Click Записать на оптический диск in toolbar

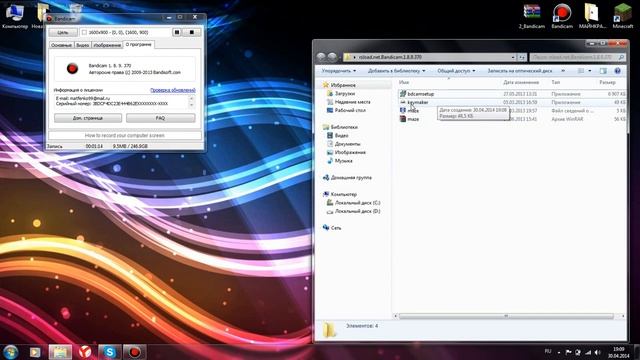(520, 71)
